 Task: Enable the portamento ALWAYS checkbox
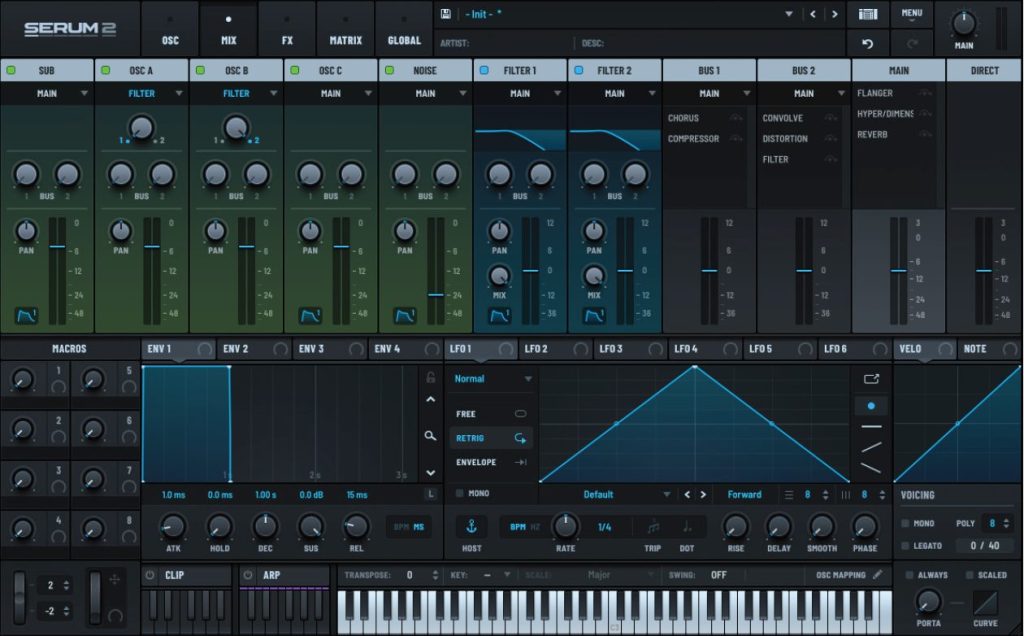tap(909, 575)
